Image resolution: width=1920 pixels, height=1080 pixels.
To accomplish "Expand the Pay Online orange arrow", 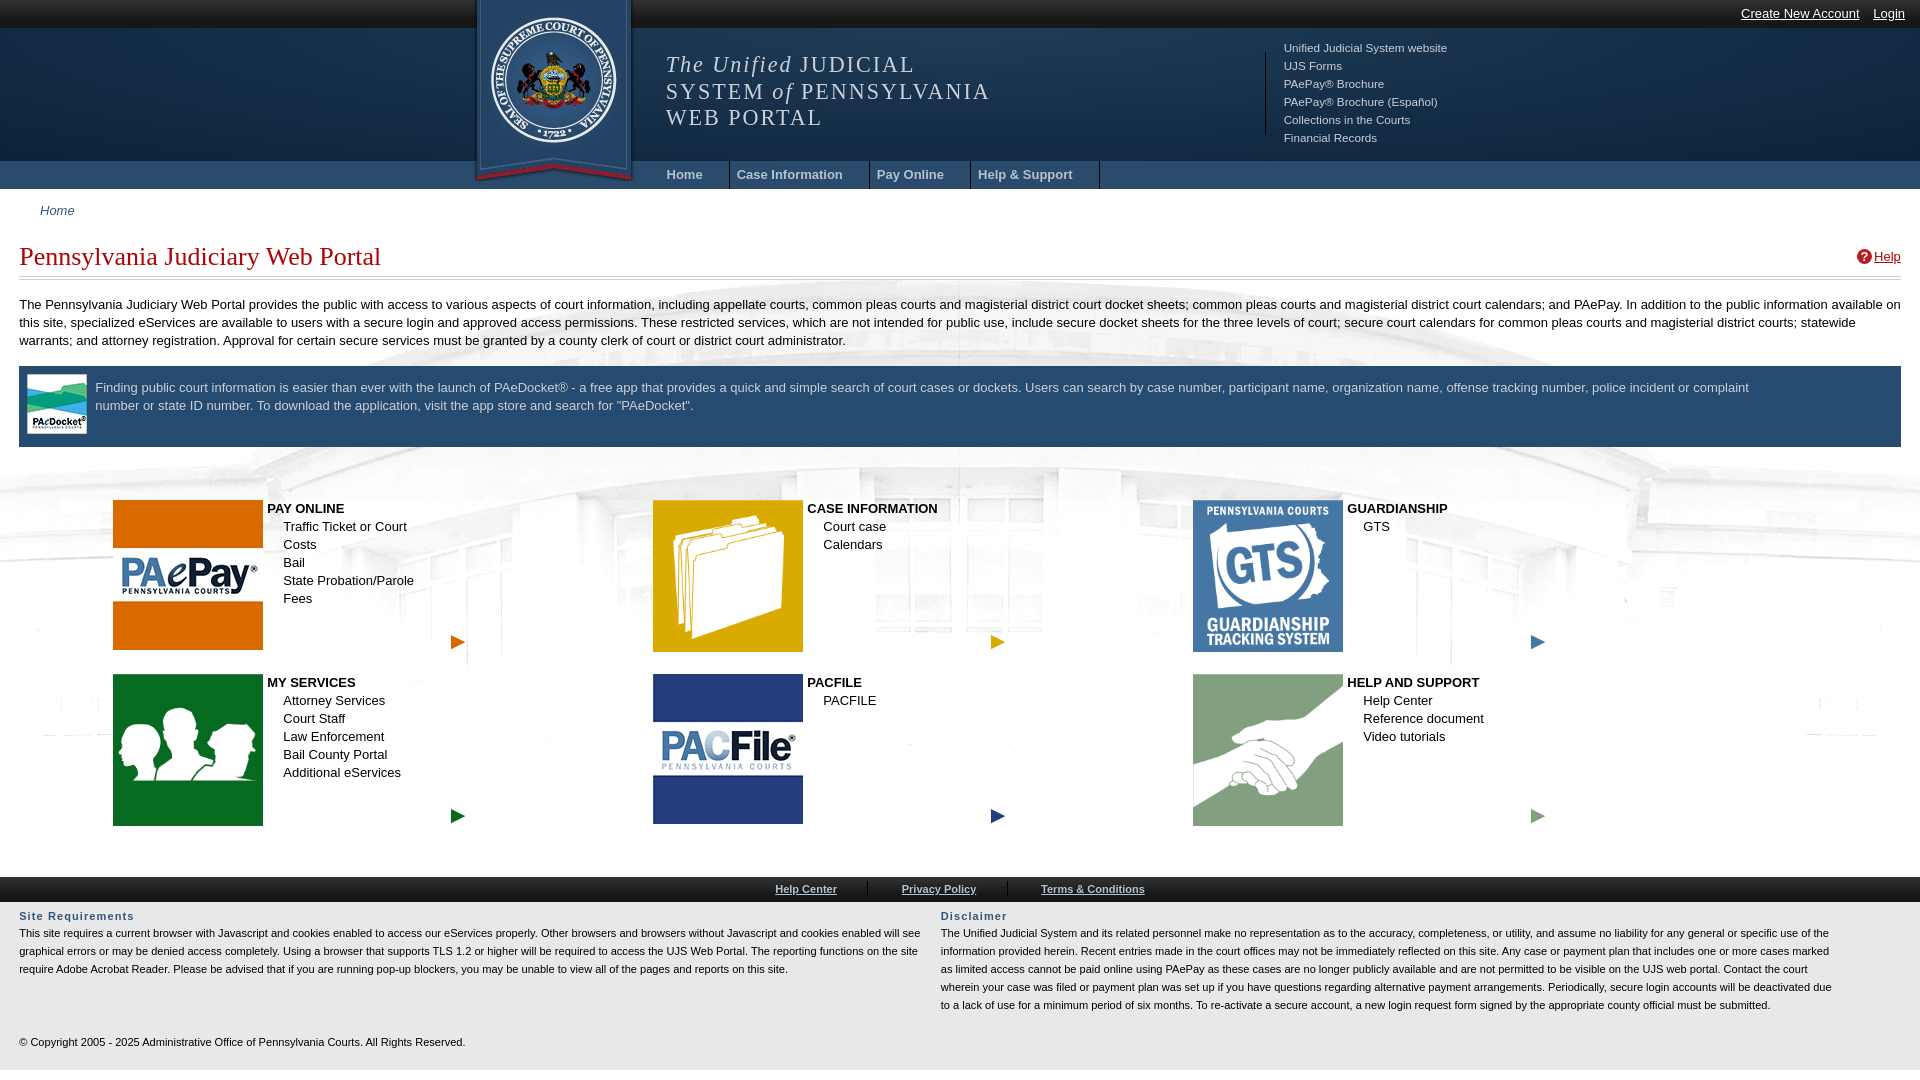I will (x=458, y=642).
